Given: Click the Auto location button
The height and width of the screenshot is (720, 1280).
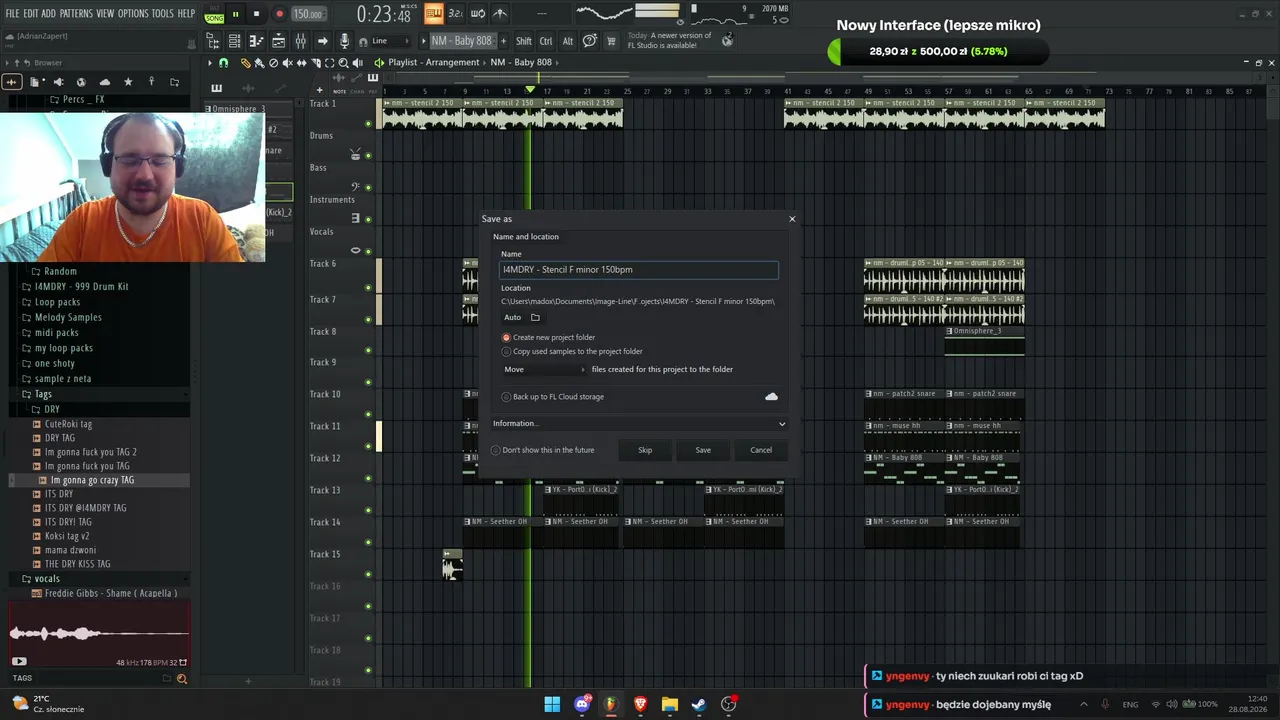Looking at the screenshot, I should (513, 317).
